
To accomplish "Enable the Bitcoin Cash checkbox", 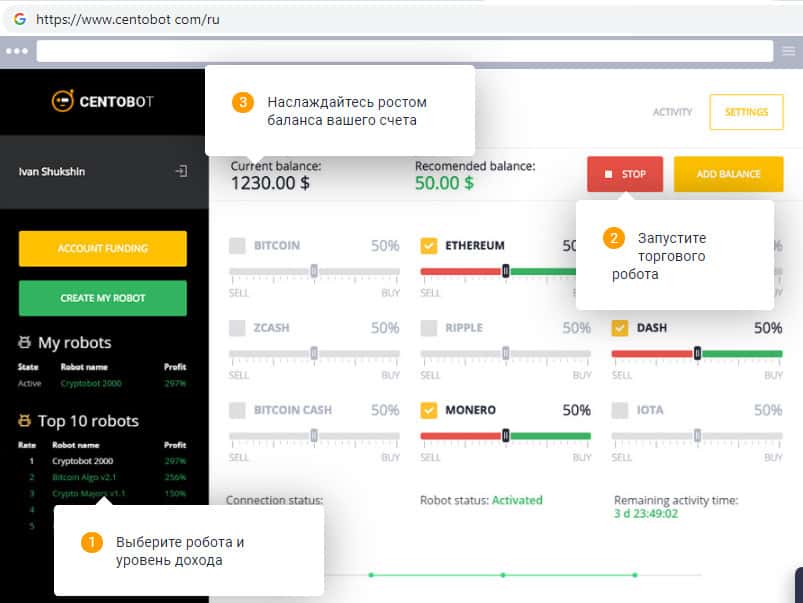I will (237, 410).
